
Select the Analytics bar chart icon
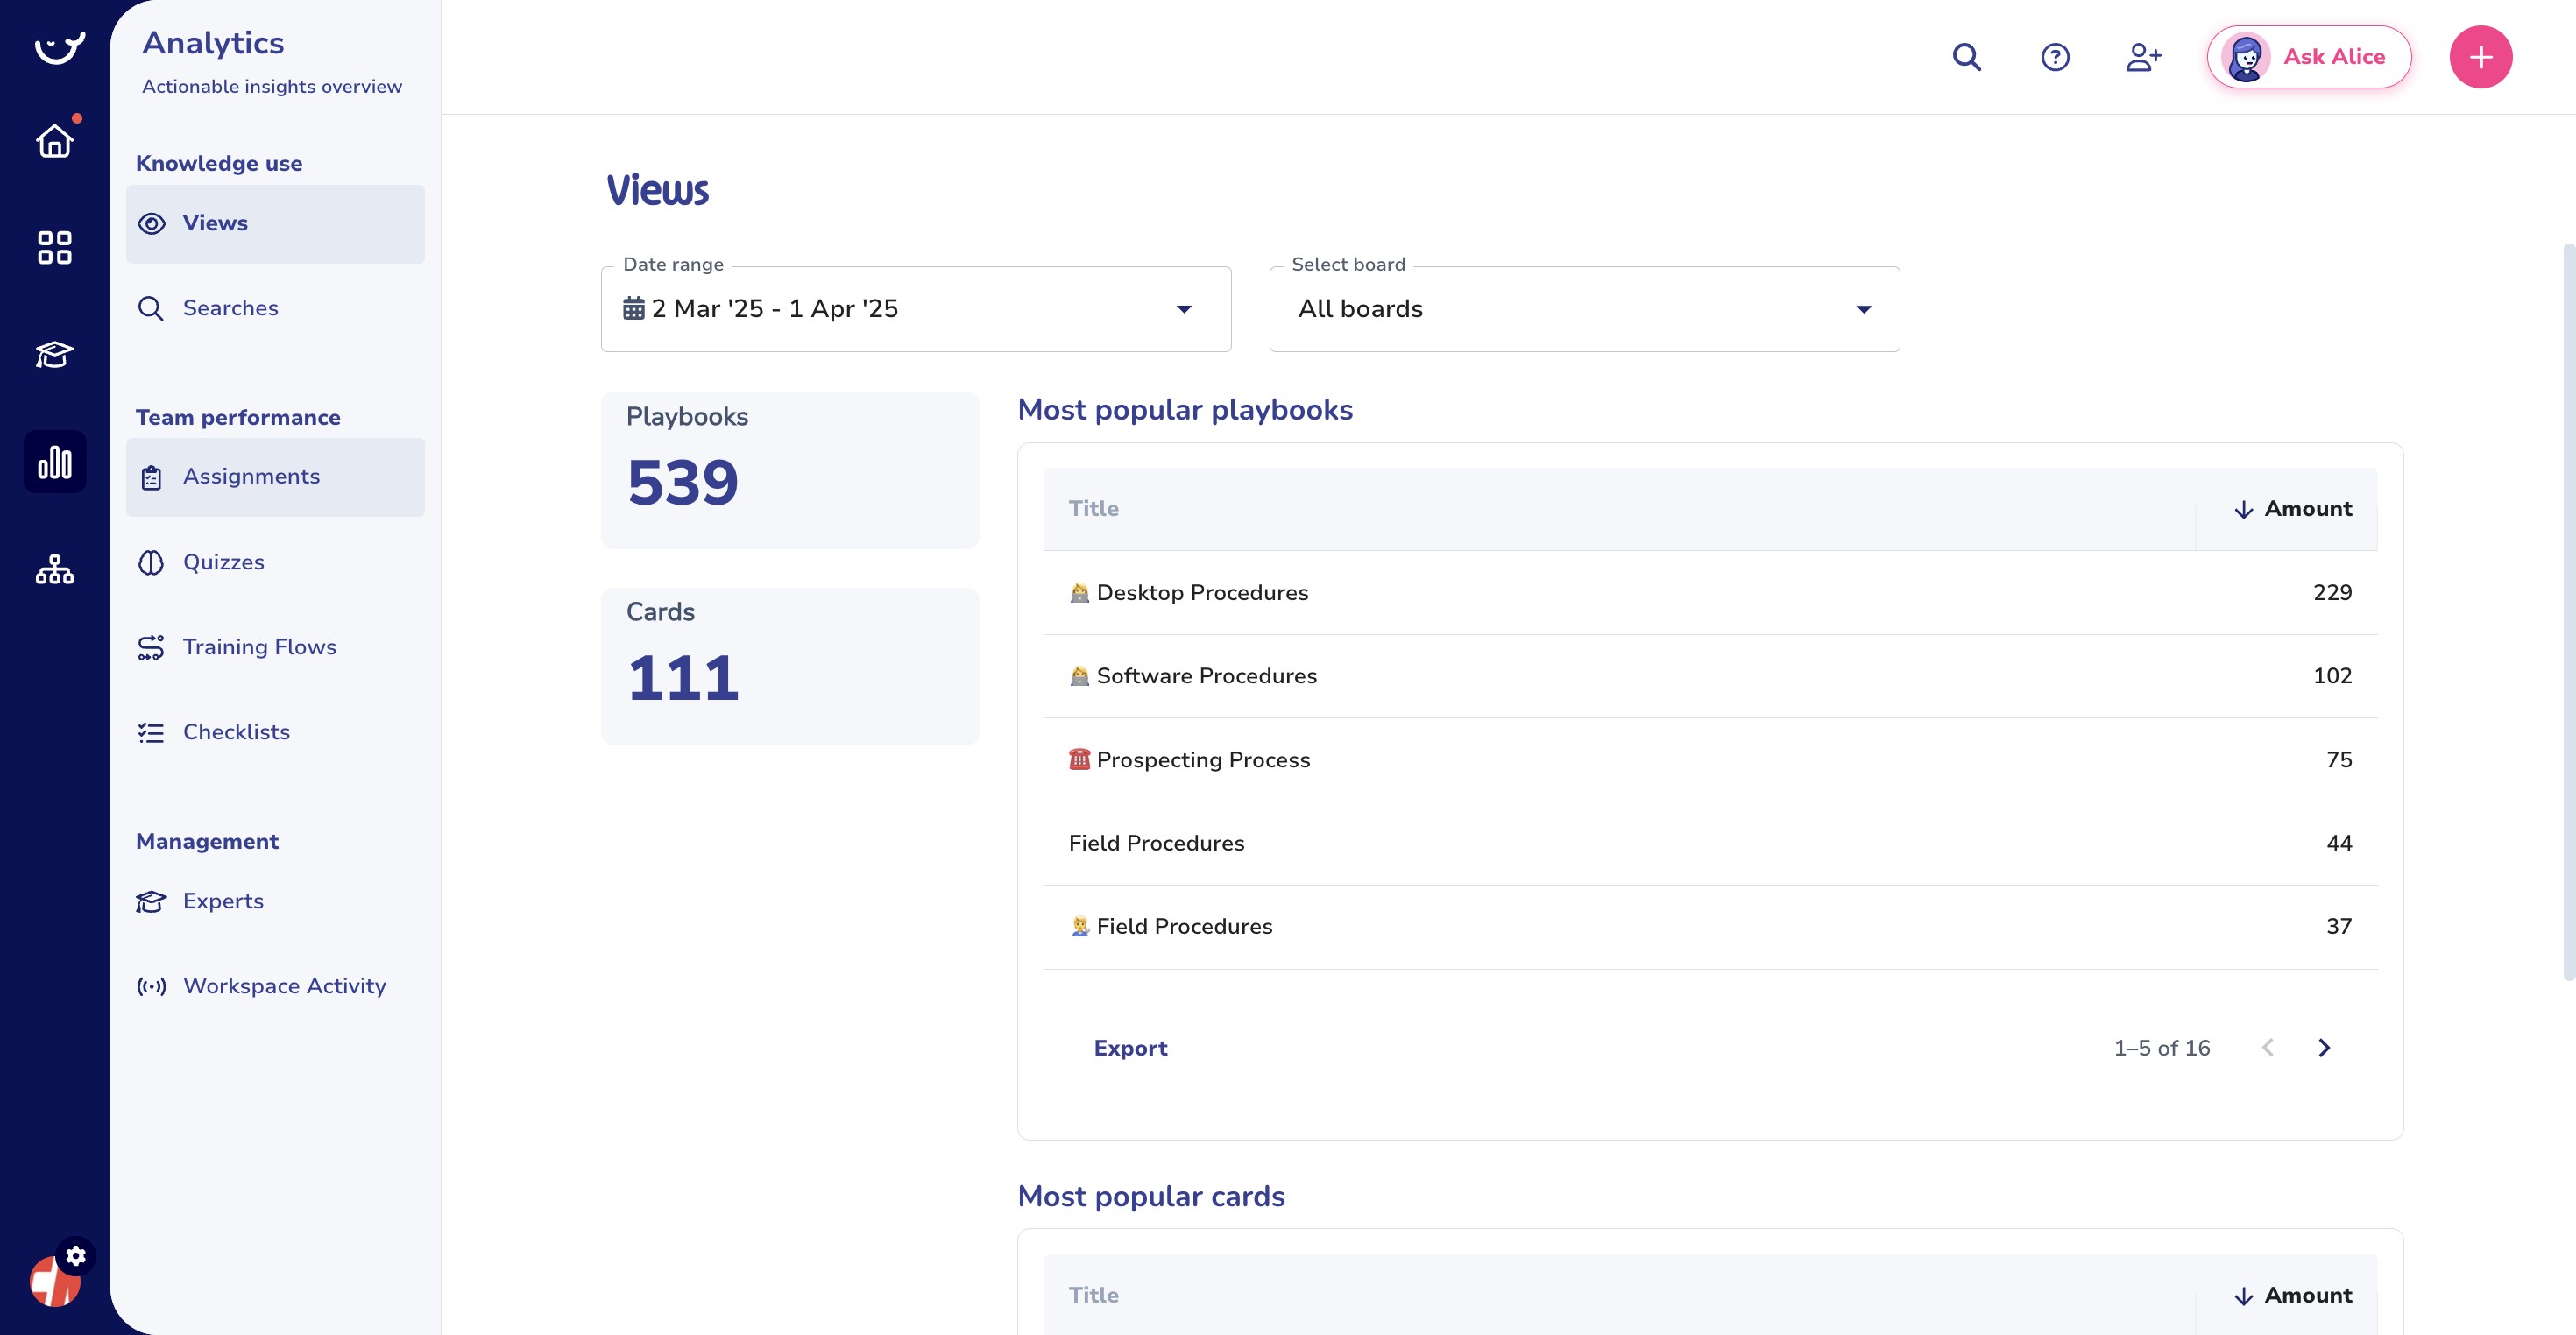(x=55, y=462)
